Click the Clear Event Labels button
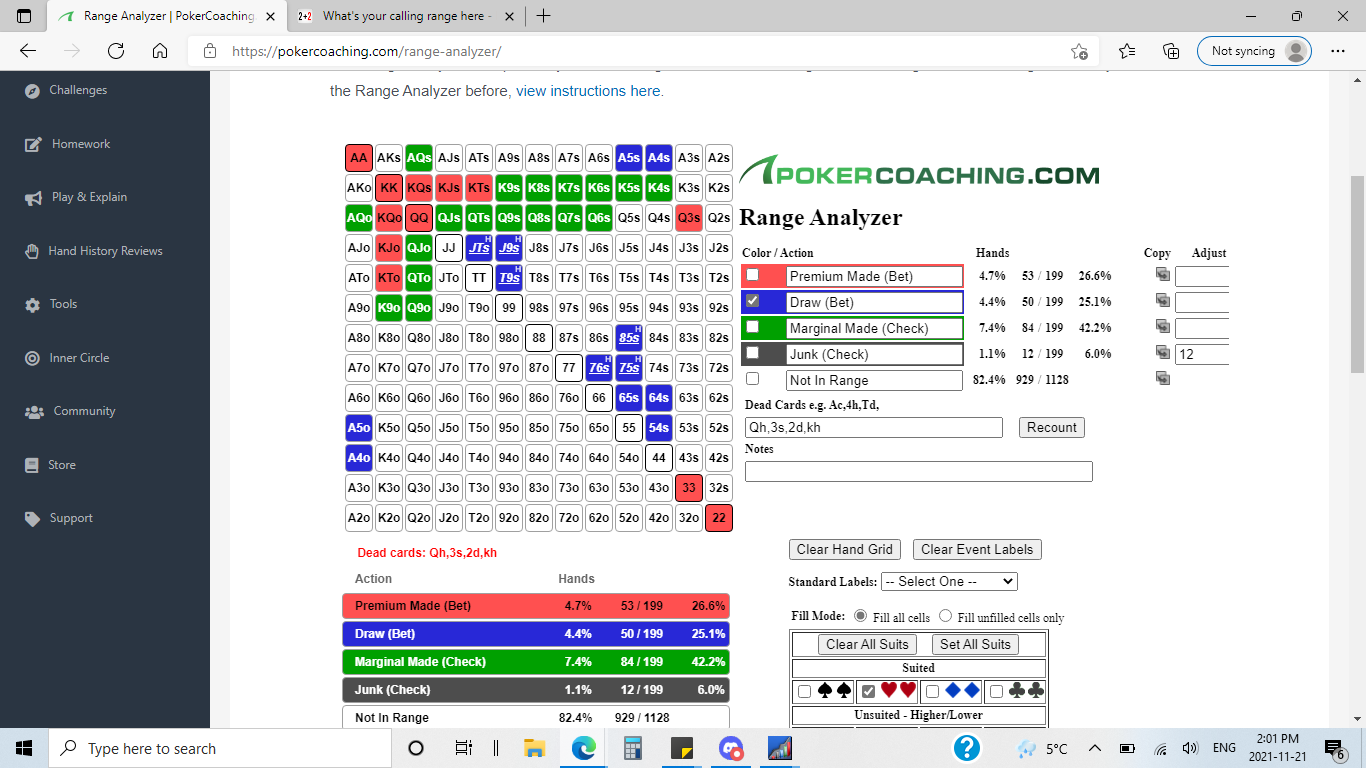This screenshot has height=768, width=1366. click(978, 549)
